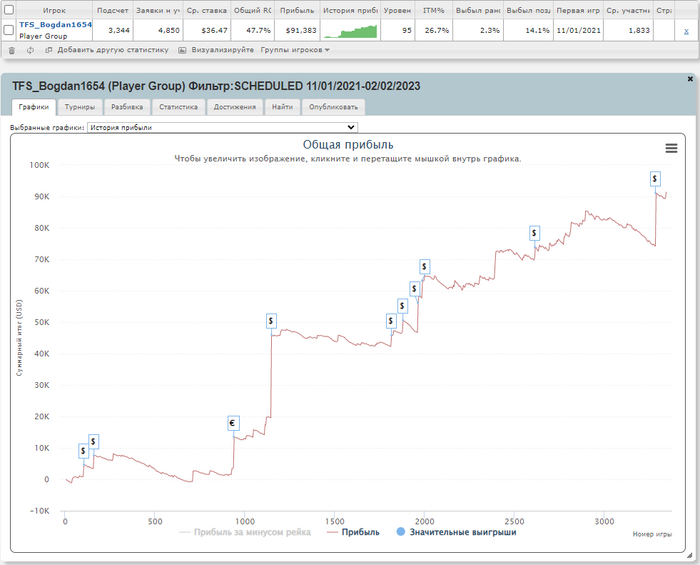Open the История прибыли chart selector

pyautogui.click(x=222, y=128)
